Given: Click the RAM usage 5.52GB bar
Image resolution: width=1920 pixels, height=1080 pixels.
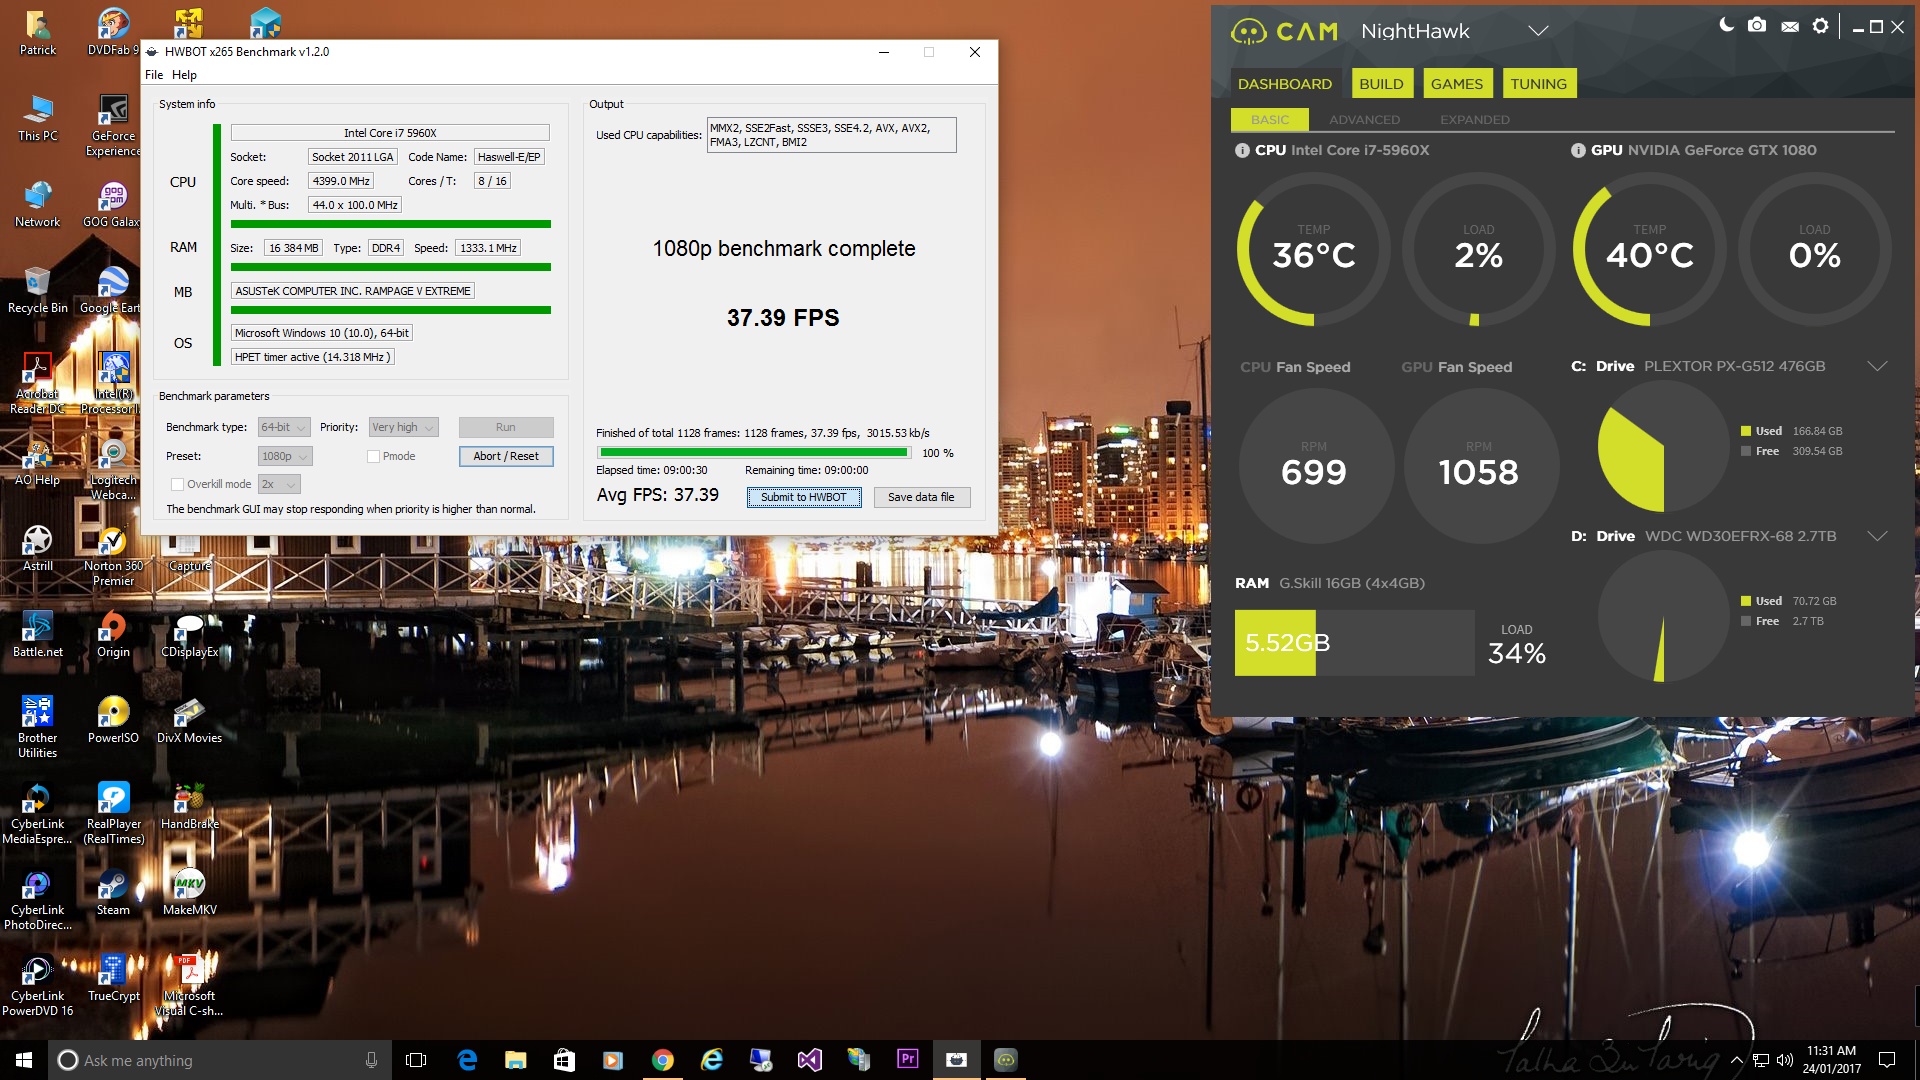Looking at the screenshot, I should click(x=1354, y=643).
